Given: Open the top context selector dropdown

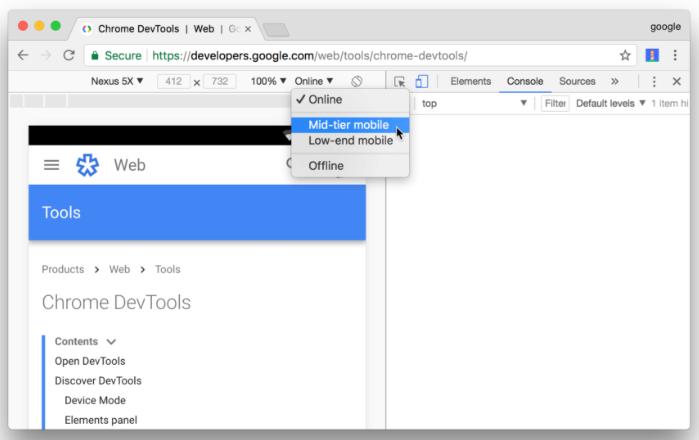Looking at the screenshot, I should 474,103.
